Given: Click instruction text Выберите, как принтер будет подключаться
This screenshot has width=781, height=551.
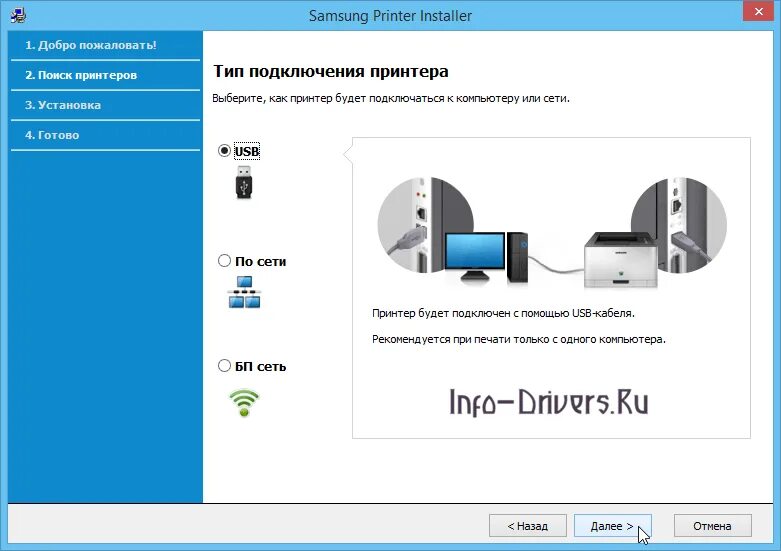Looking at the screenshot, I should pyautogui.click(x=390, y=98).
